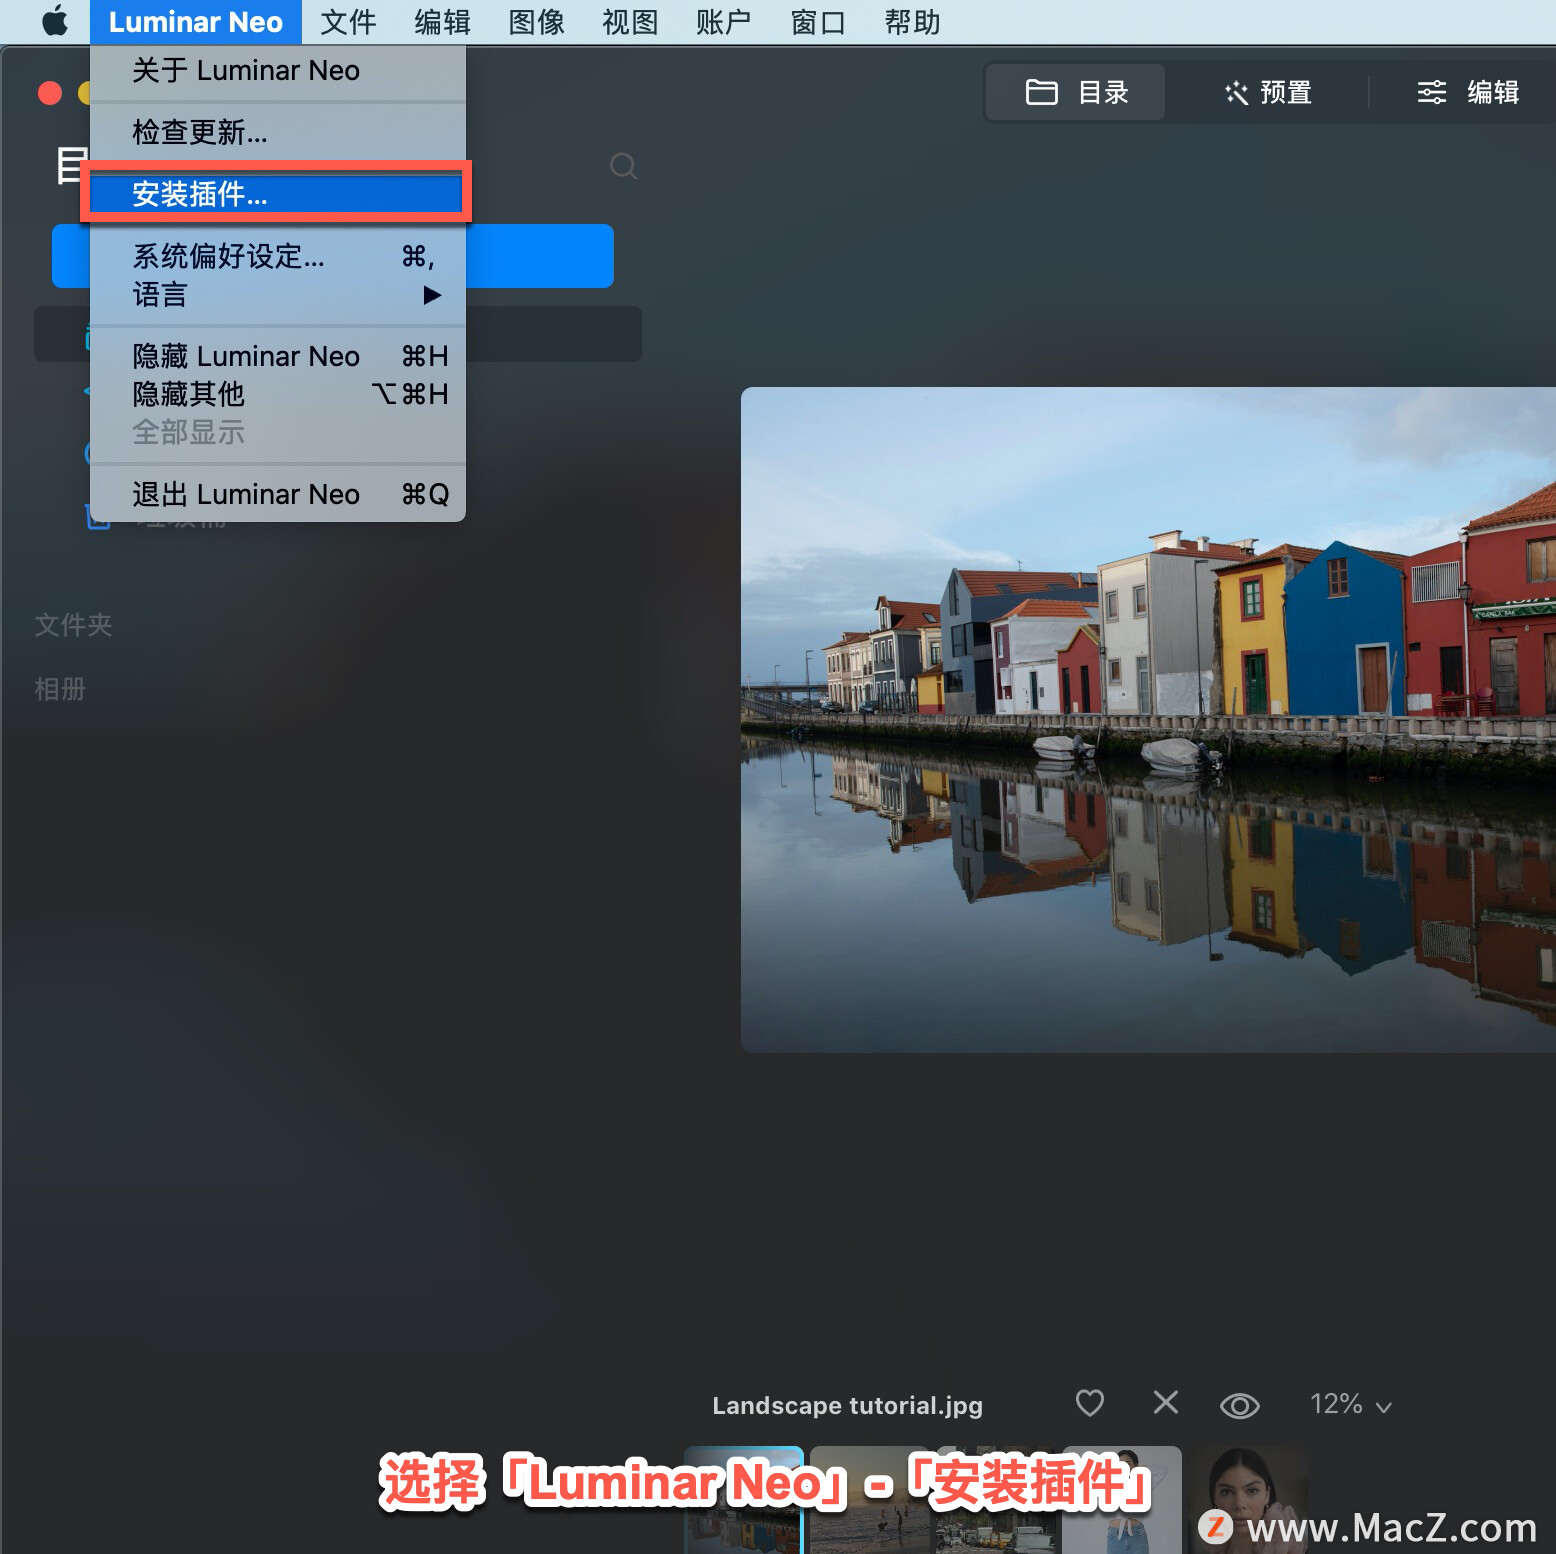Click the Landscape tutorial.jpg file name
The height and width of the screenshot is (1554, 1556).
[847, 1405]
